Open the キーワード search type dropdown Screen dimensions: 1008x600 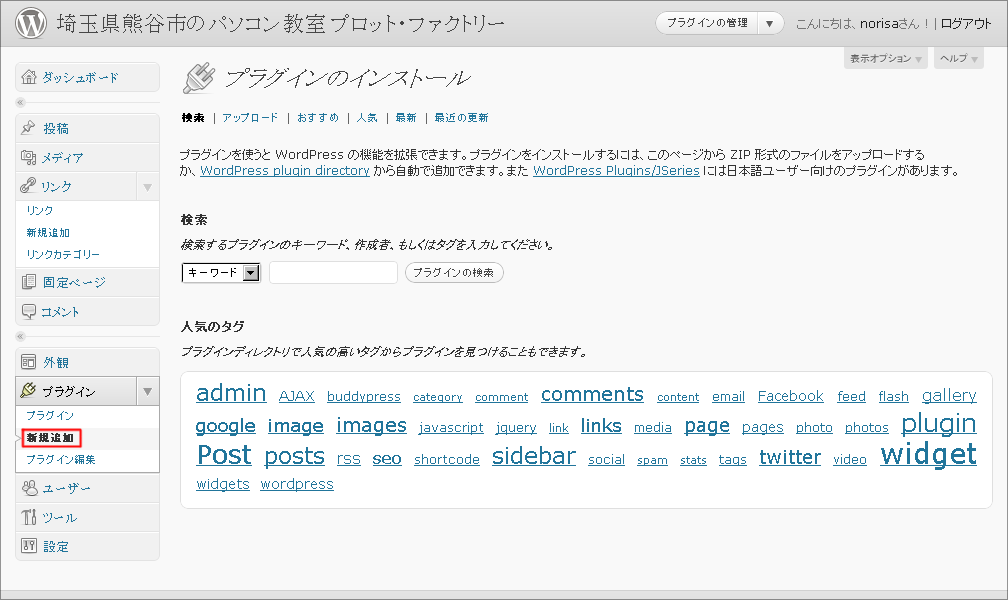[221, 273]
